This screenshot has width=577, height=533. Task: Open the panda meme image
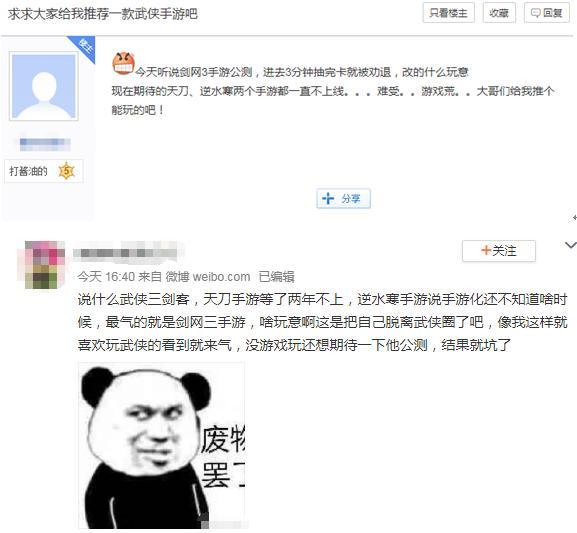162,445
